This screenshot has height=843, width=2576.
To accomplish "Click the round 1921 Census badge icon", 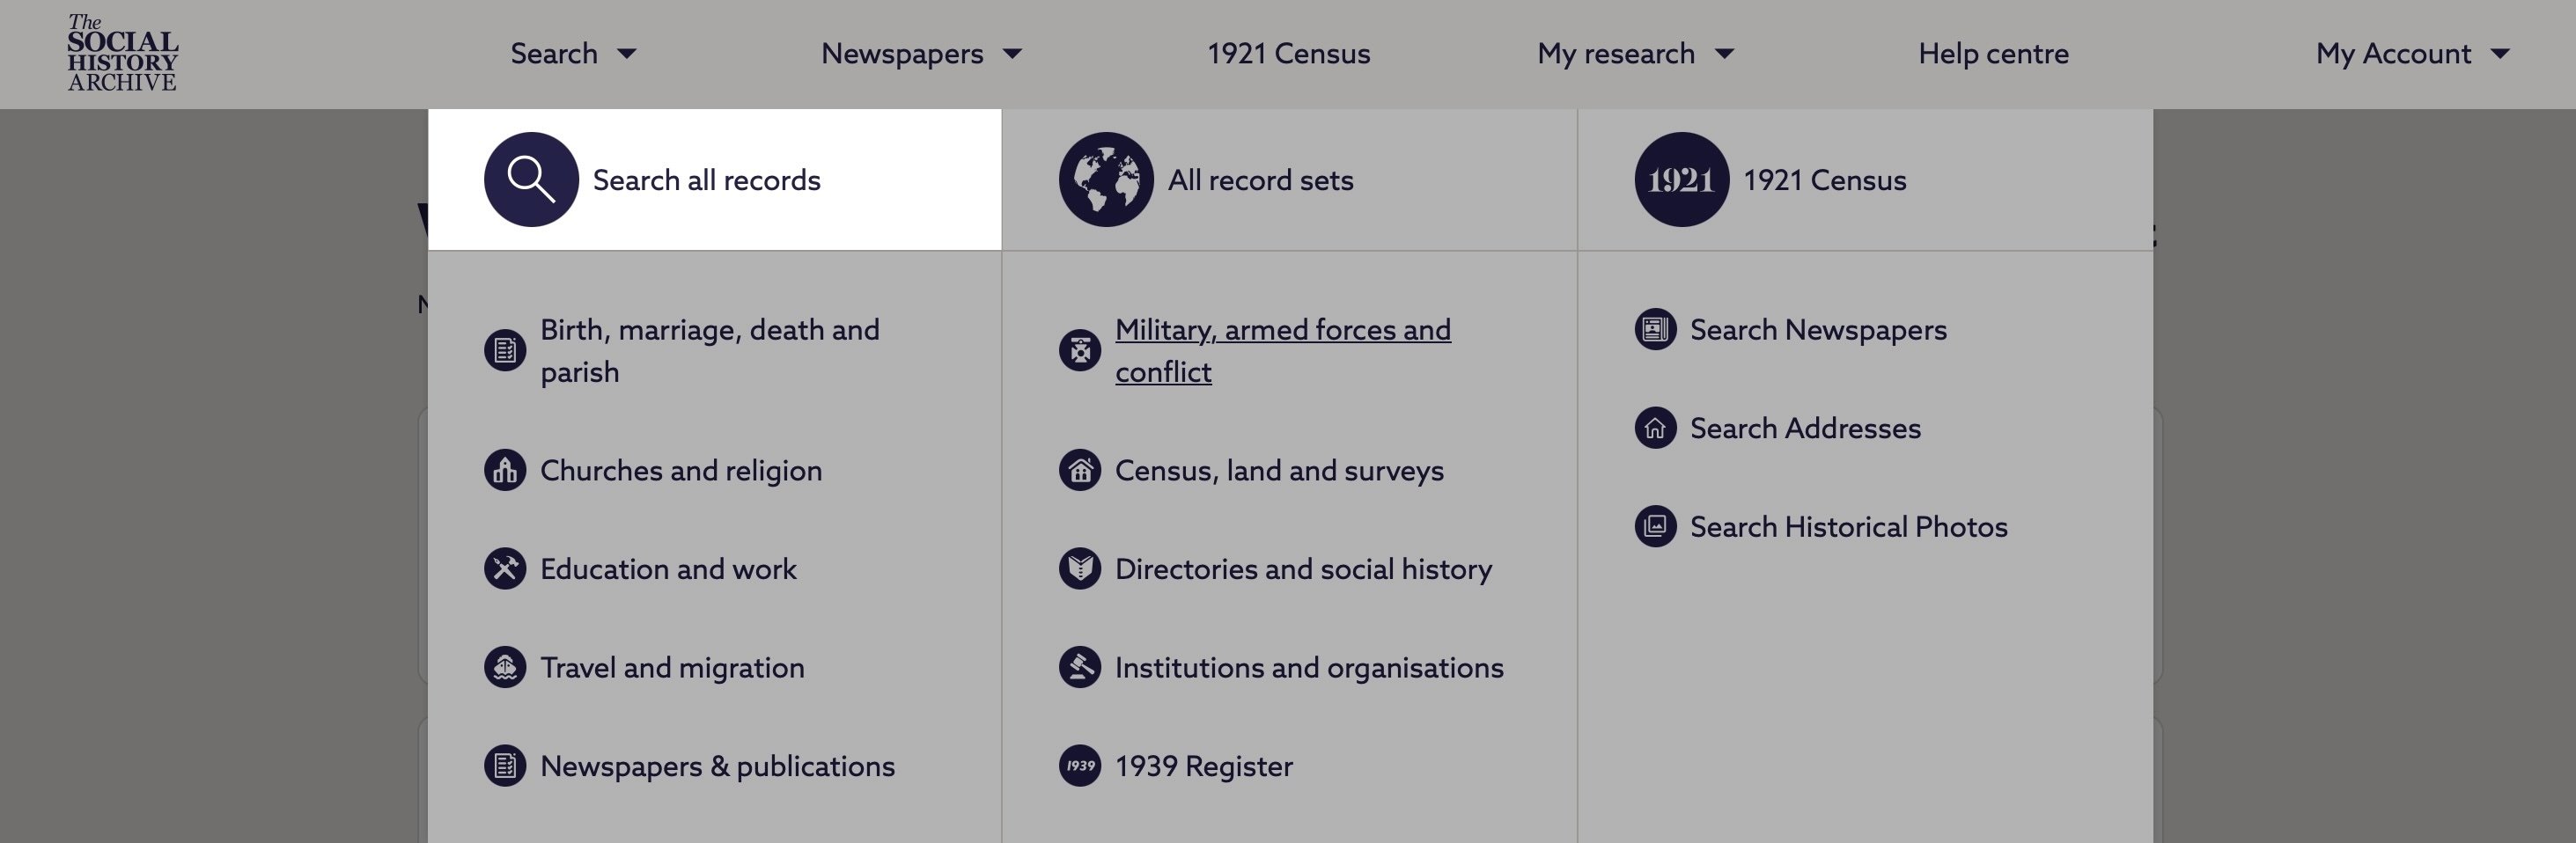I will [x=1681, y=180].
